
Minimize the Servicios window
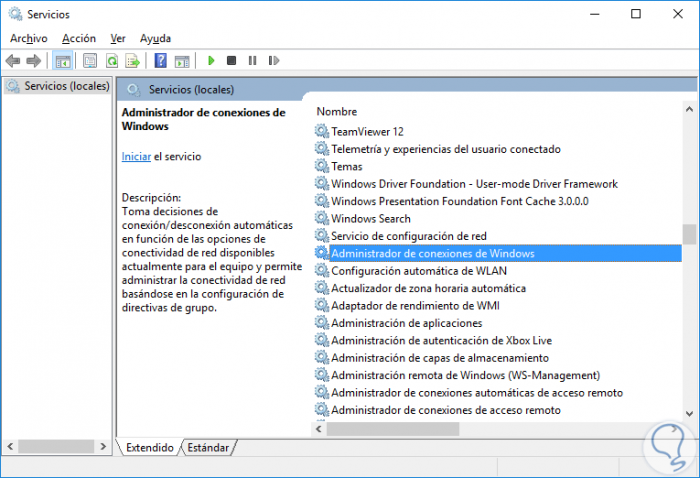point(595,14)
